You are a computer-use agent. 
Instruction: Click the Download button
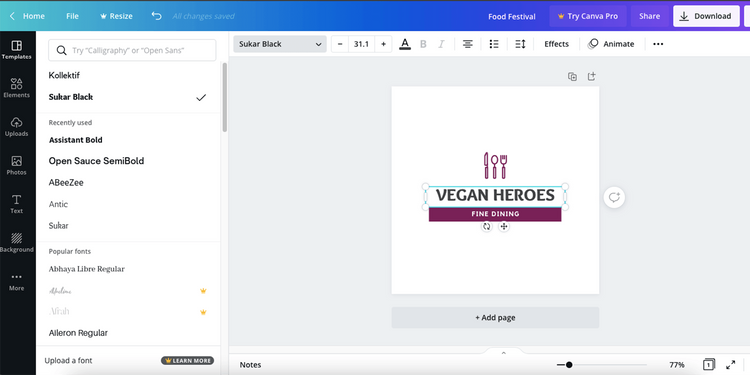click(x=706, y=16)
